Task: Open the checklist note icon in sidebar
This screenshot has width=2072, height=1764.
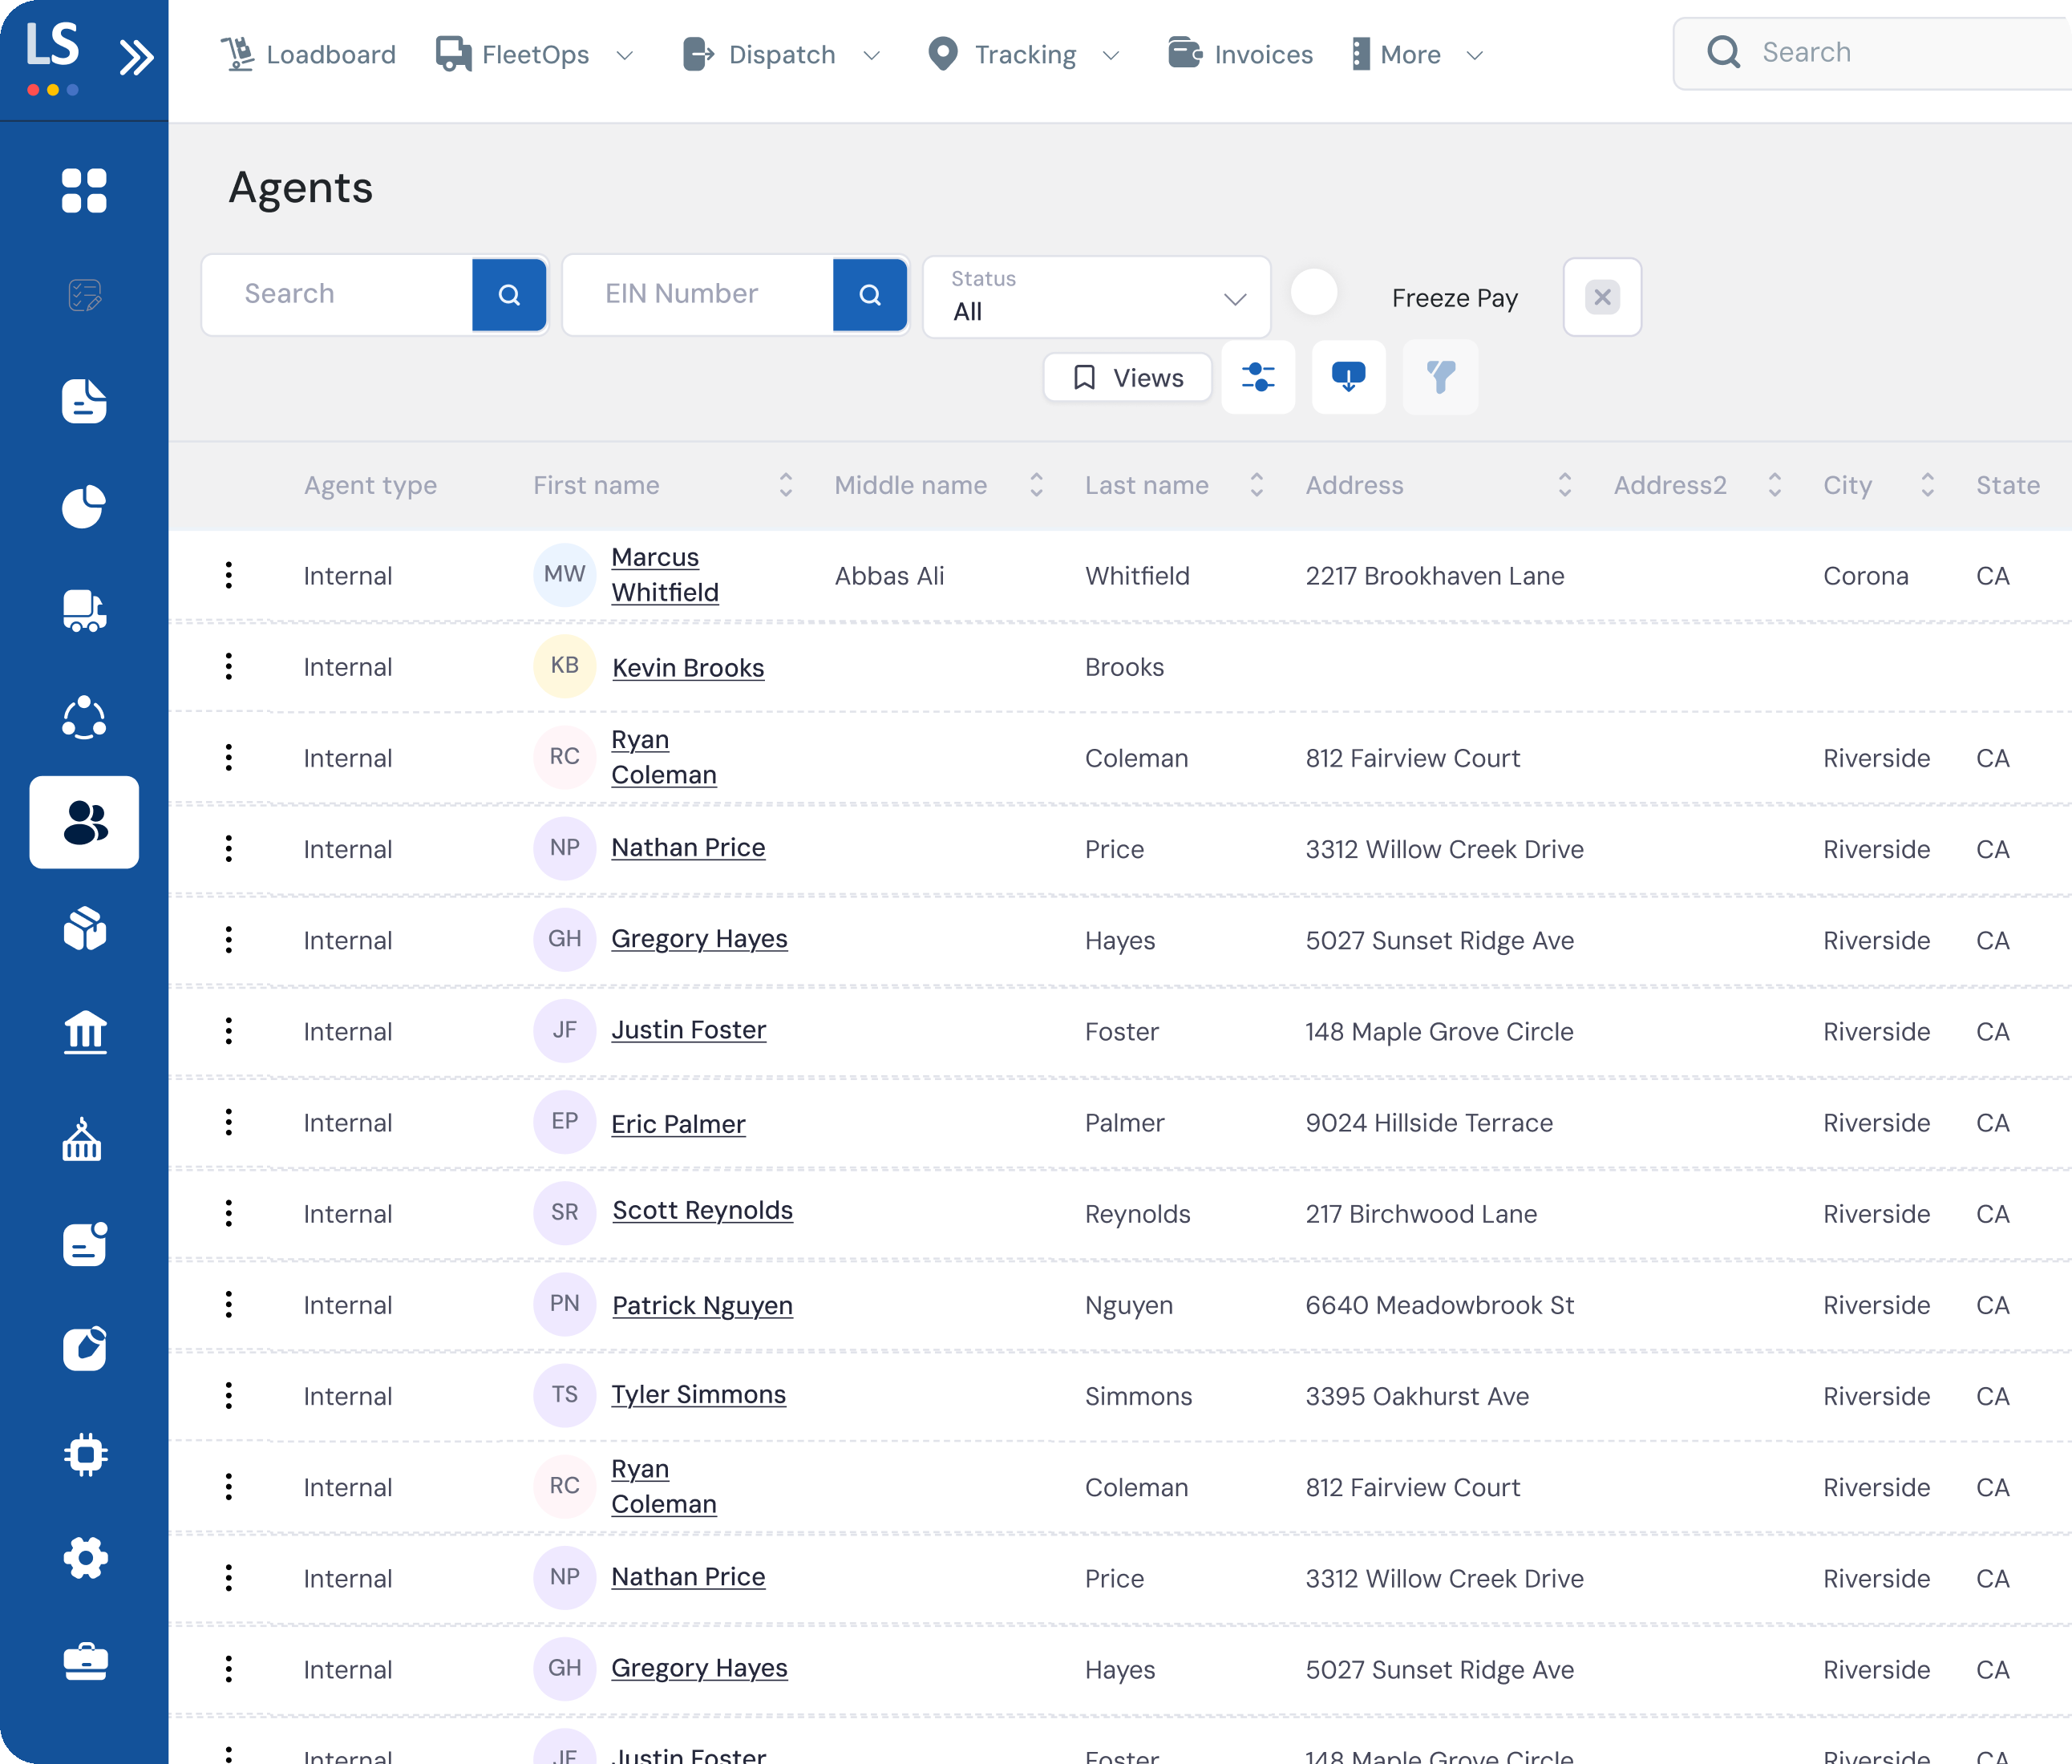Action: click(x=84, y=295)
